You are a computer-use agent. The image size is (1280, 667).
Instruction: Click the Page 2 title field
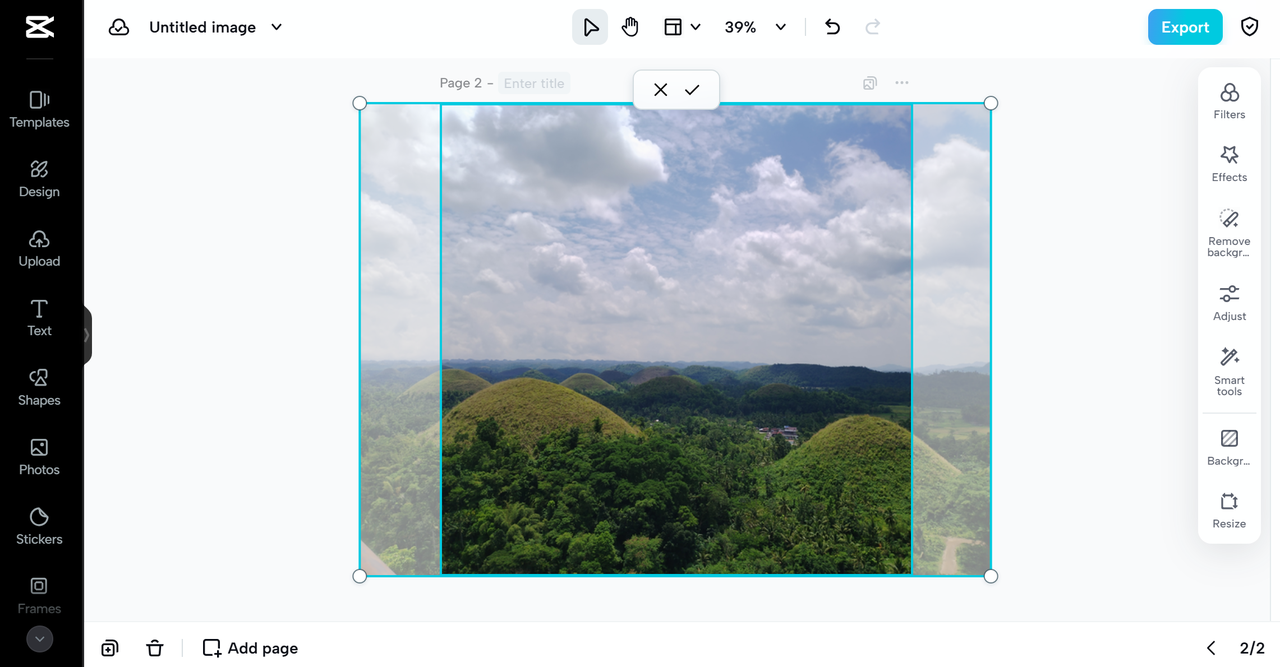[x=534, y=83]
